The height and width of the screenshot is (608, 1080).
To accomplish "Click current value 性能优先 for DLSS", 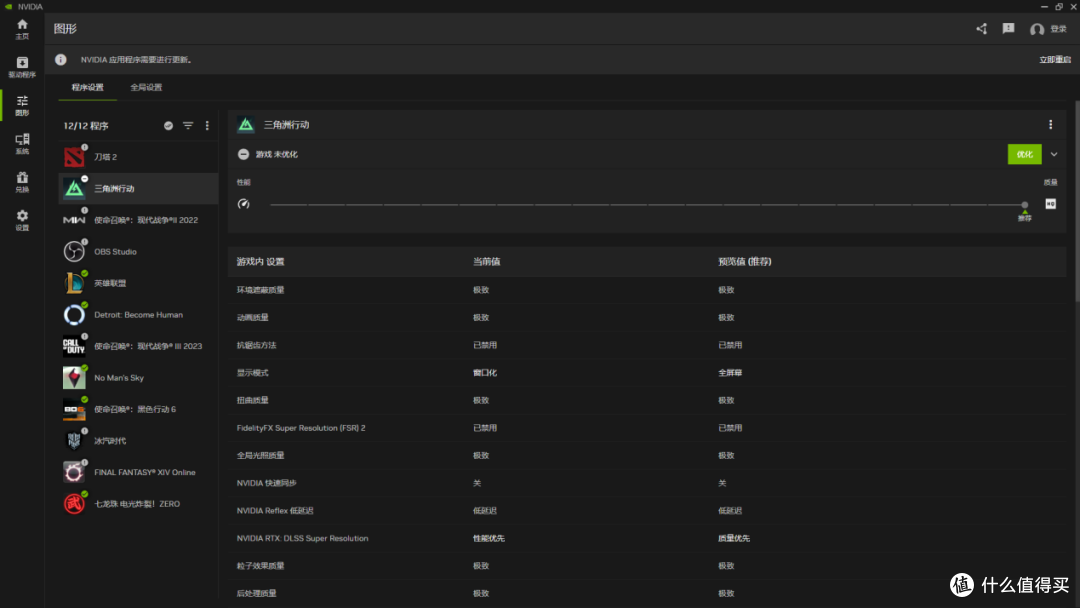I will point(488,538).
